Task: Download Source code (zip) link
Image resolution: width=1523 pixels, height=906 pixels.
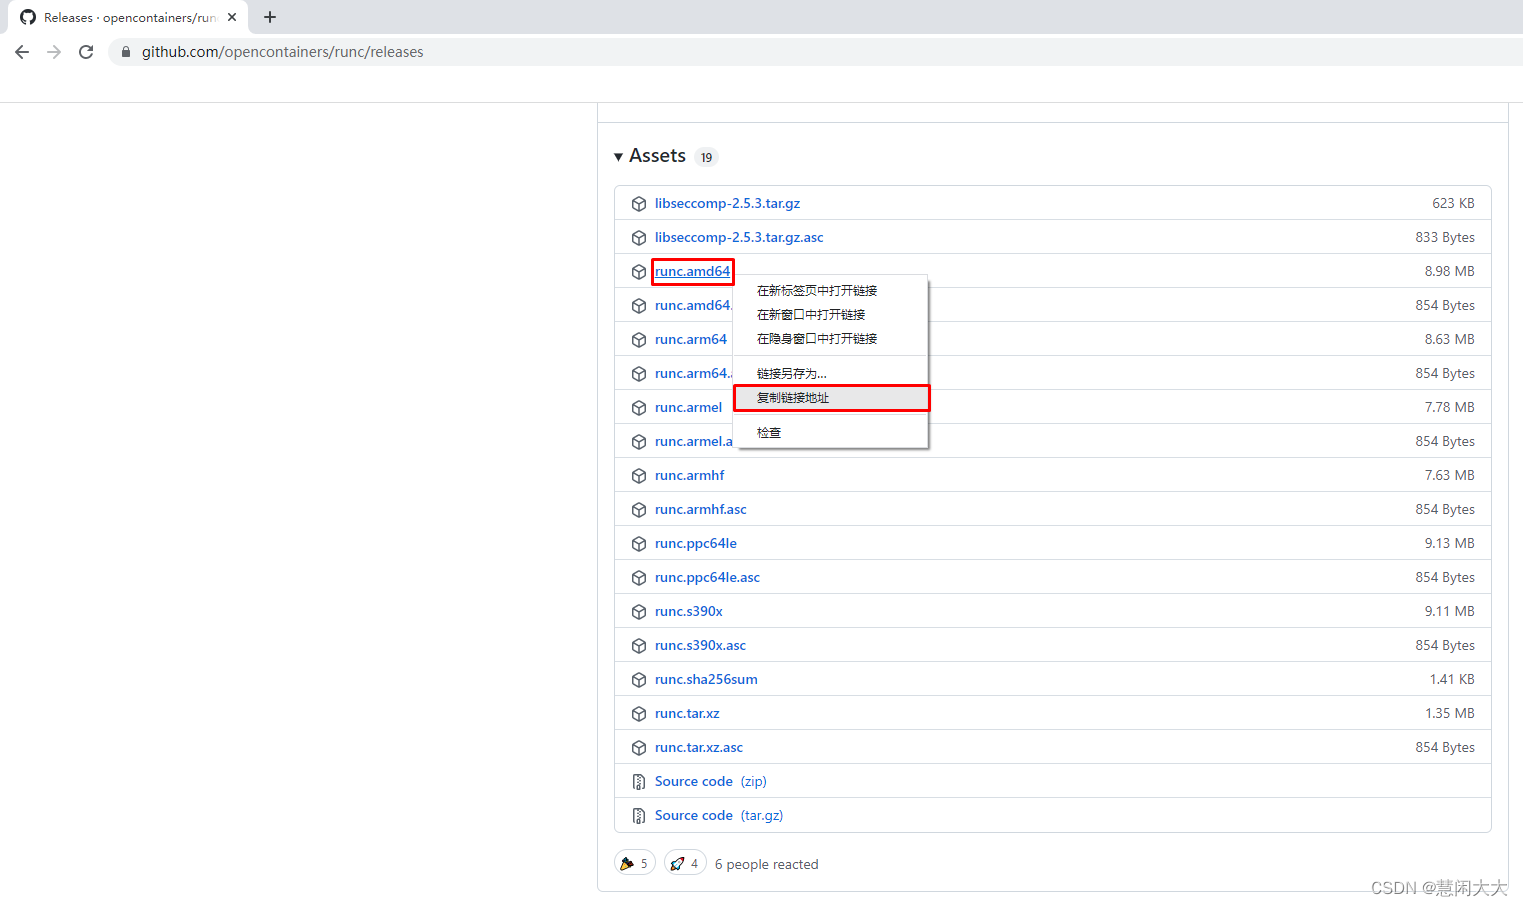Action: (711, 781)
